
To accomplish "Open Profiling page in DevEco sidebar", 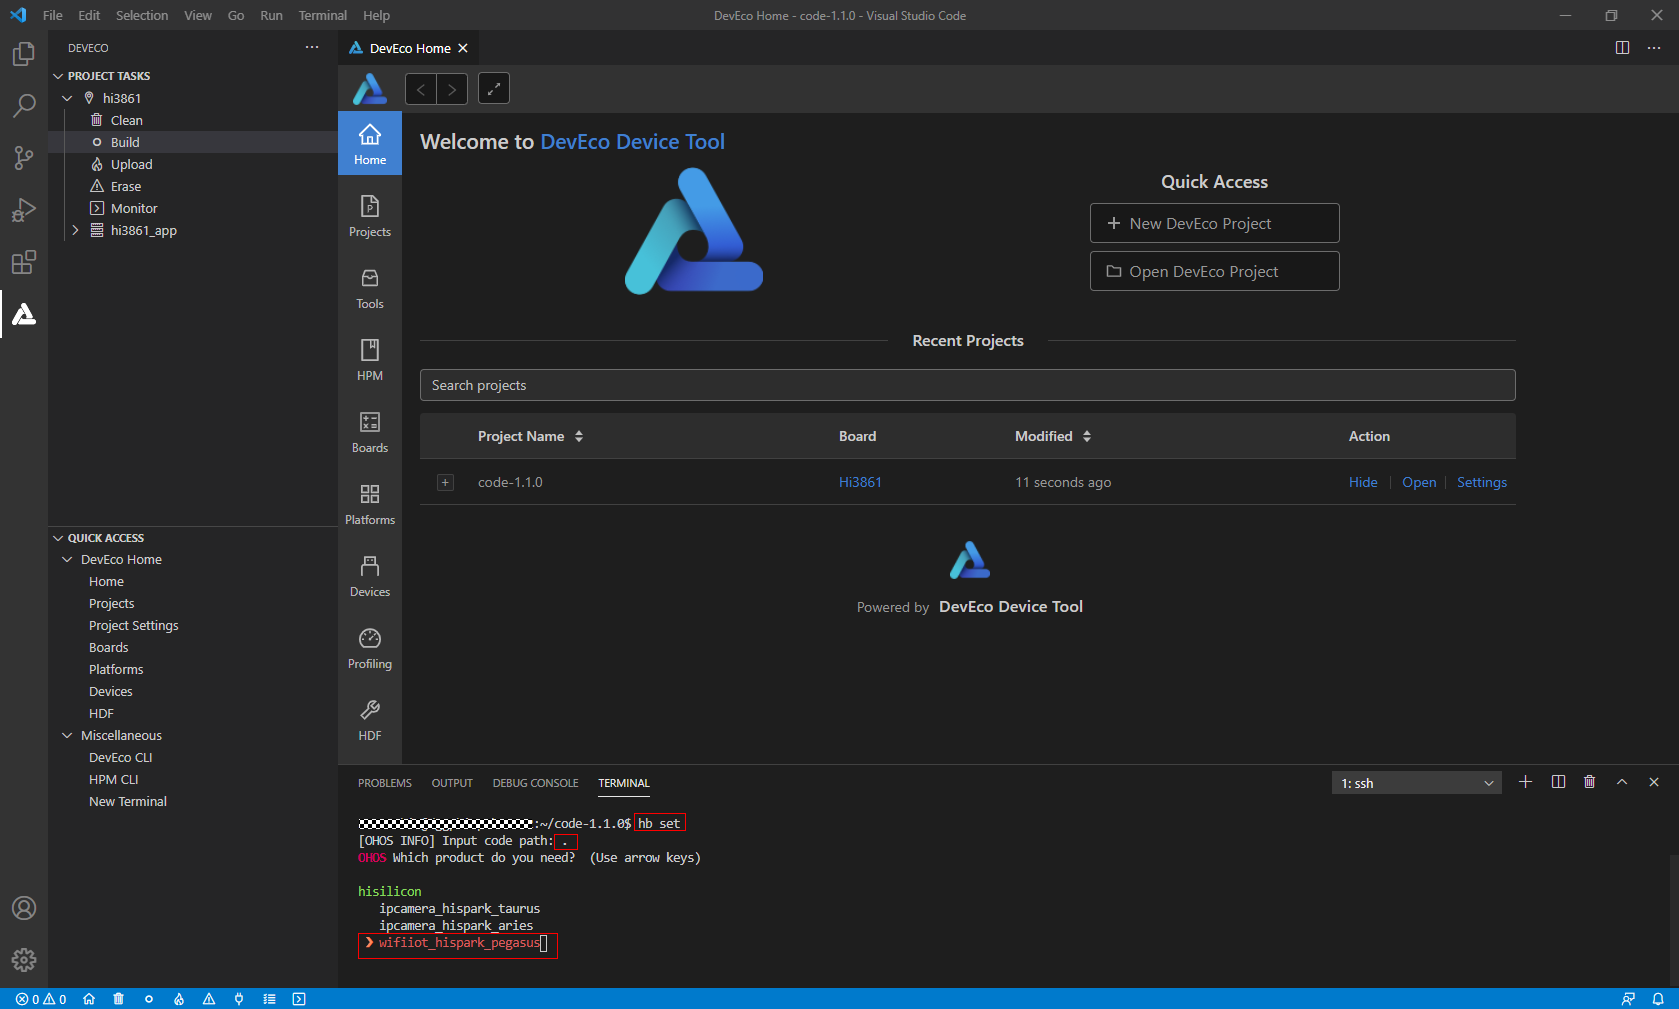I will pos(370,648).
